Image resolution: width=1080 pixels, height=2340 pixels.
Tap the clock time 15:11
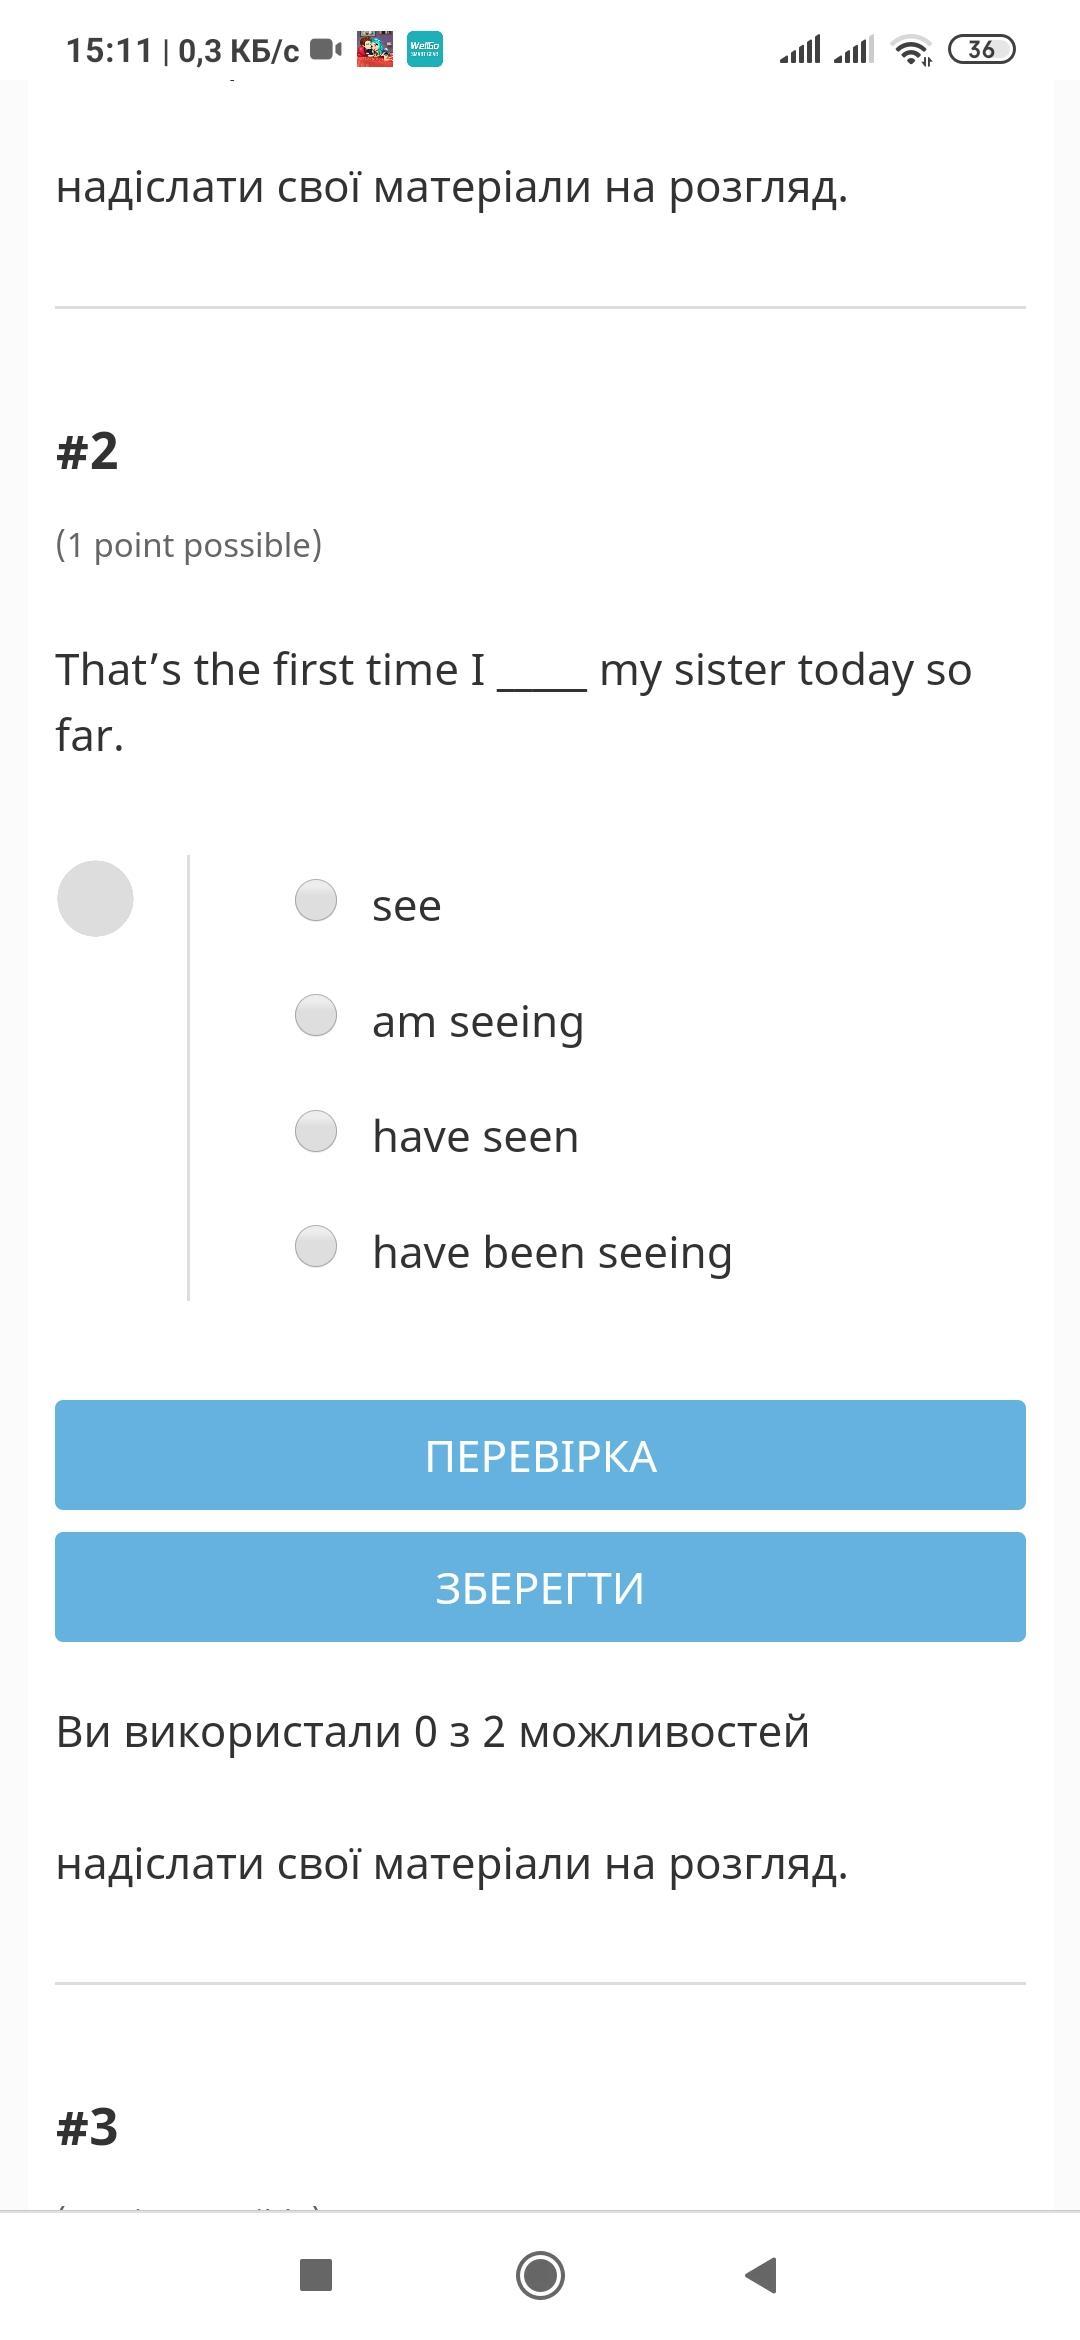(x=109, y=50)
